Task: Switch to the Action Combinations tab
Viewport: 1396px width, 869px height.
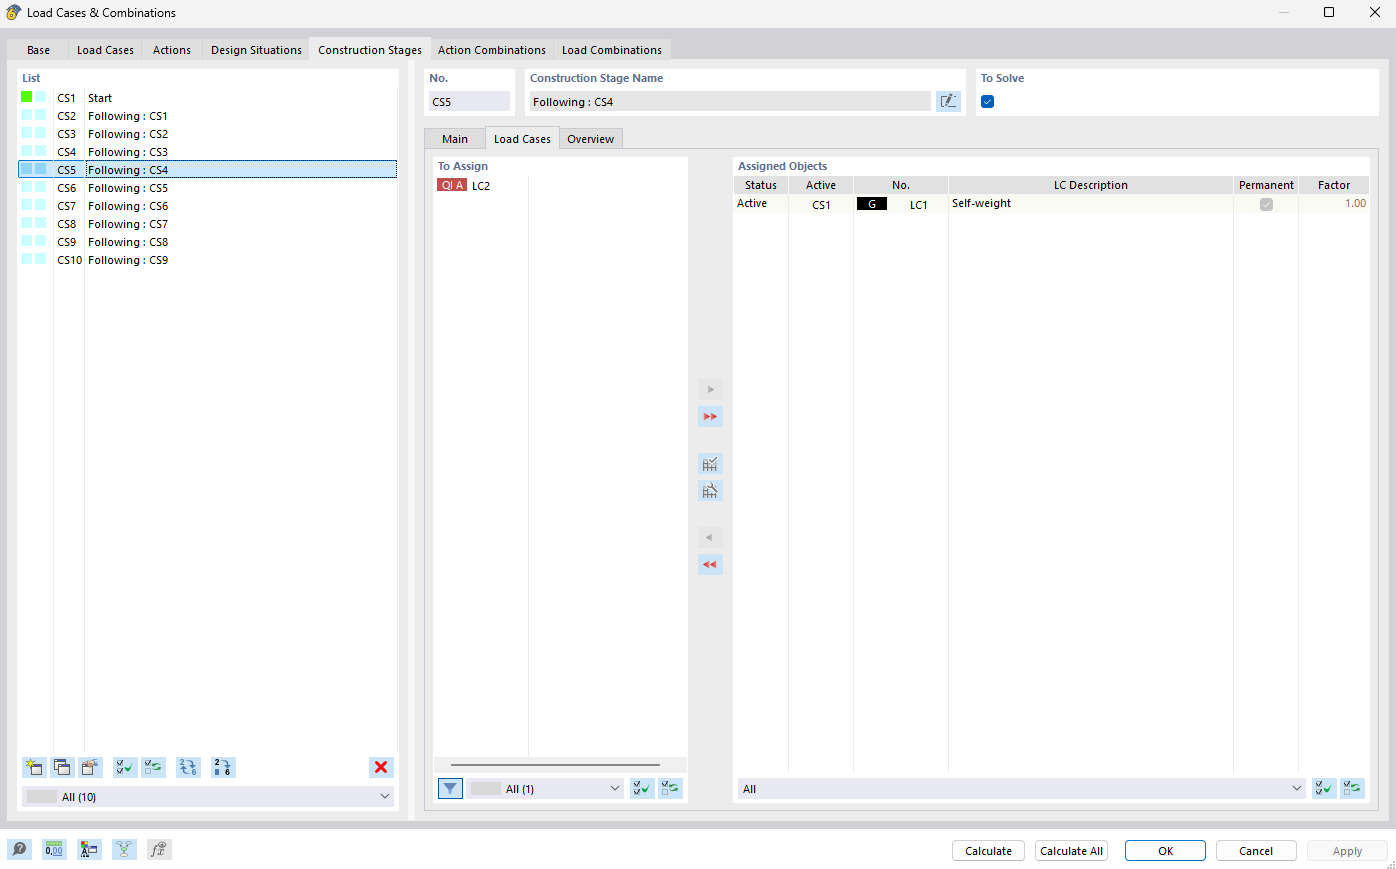Action: click(491, 49)
